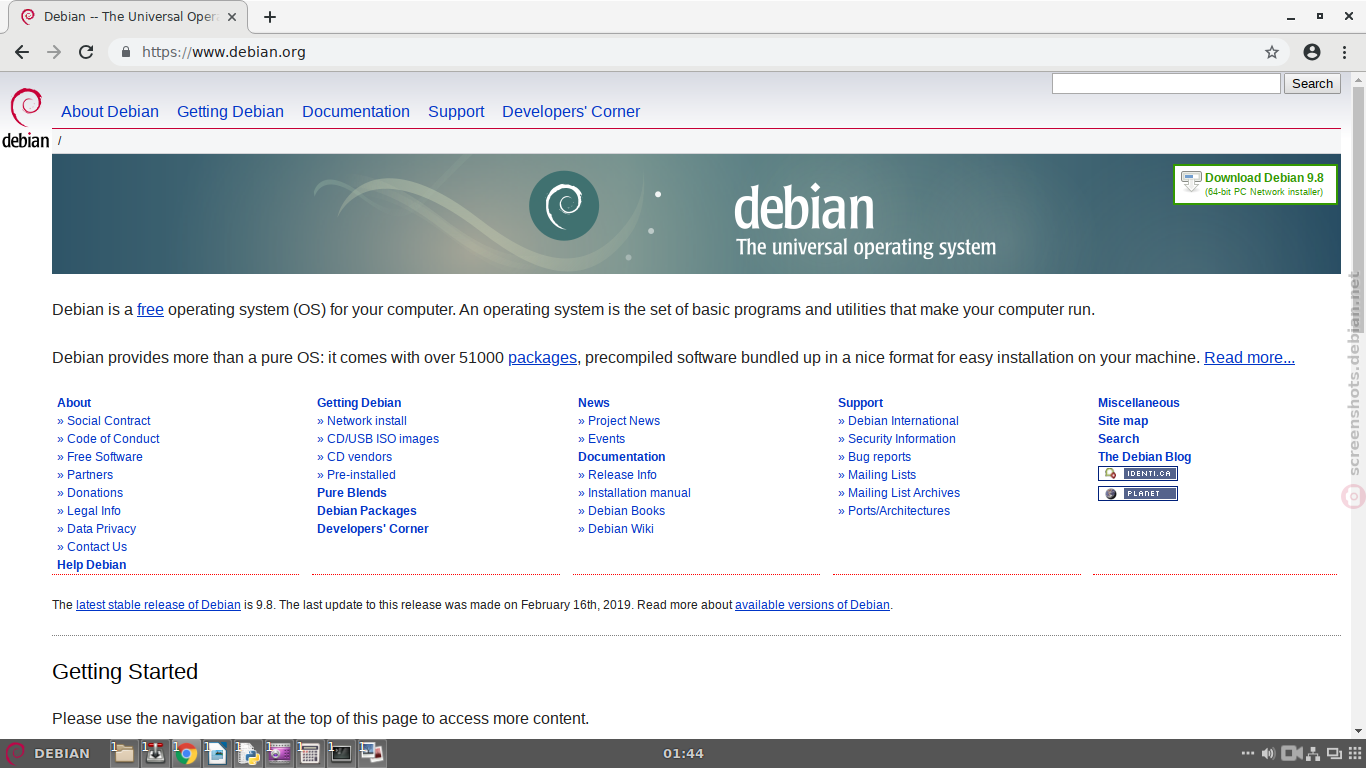
Task: Open 'available versions of Debian' link
Action: point(812,605)
